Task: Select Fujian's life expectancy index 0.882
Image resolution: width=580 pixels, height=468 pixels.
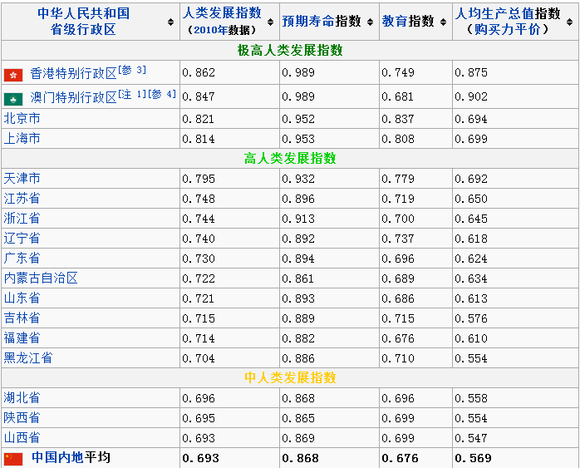Action: click(298, 339)
